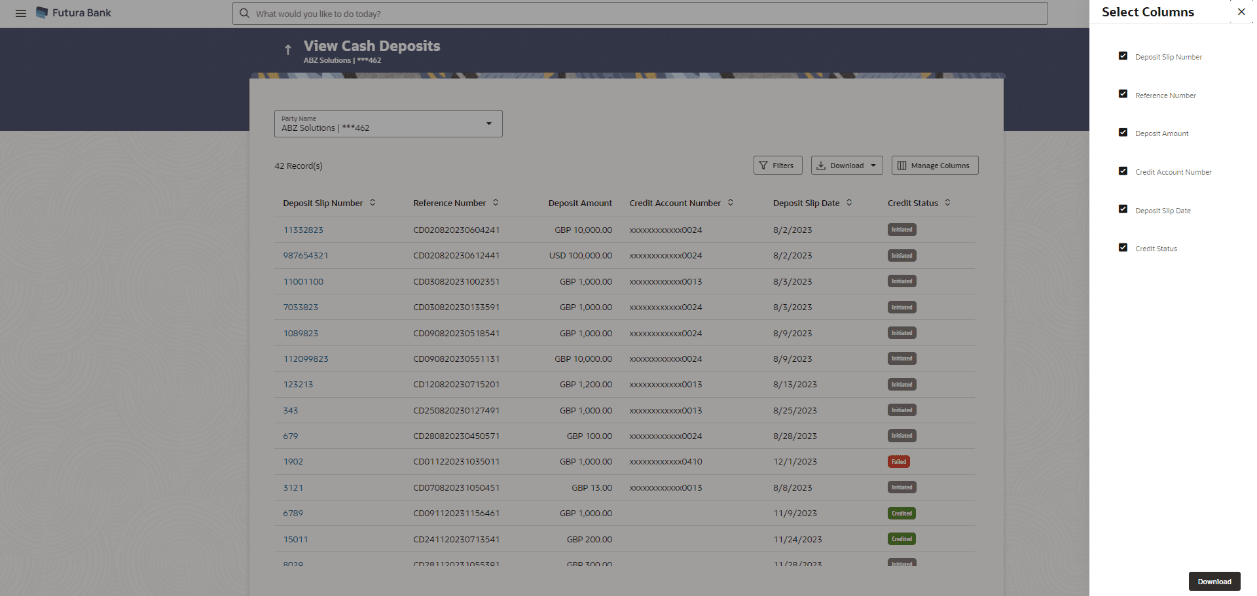Image resolution: width=1257 pixels, height=596 pixels.
Task: Click the Manage Columns button
Action: (934, 166)
